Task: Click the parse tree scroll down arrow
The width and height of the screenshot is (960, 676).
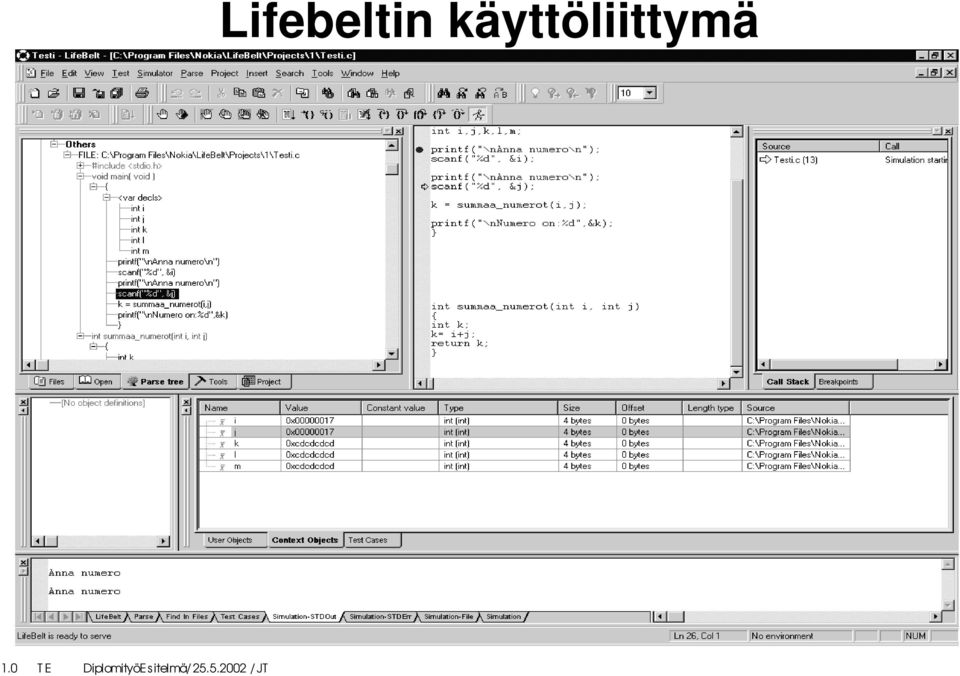Action: pos(392,354)
